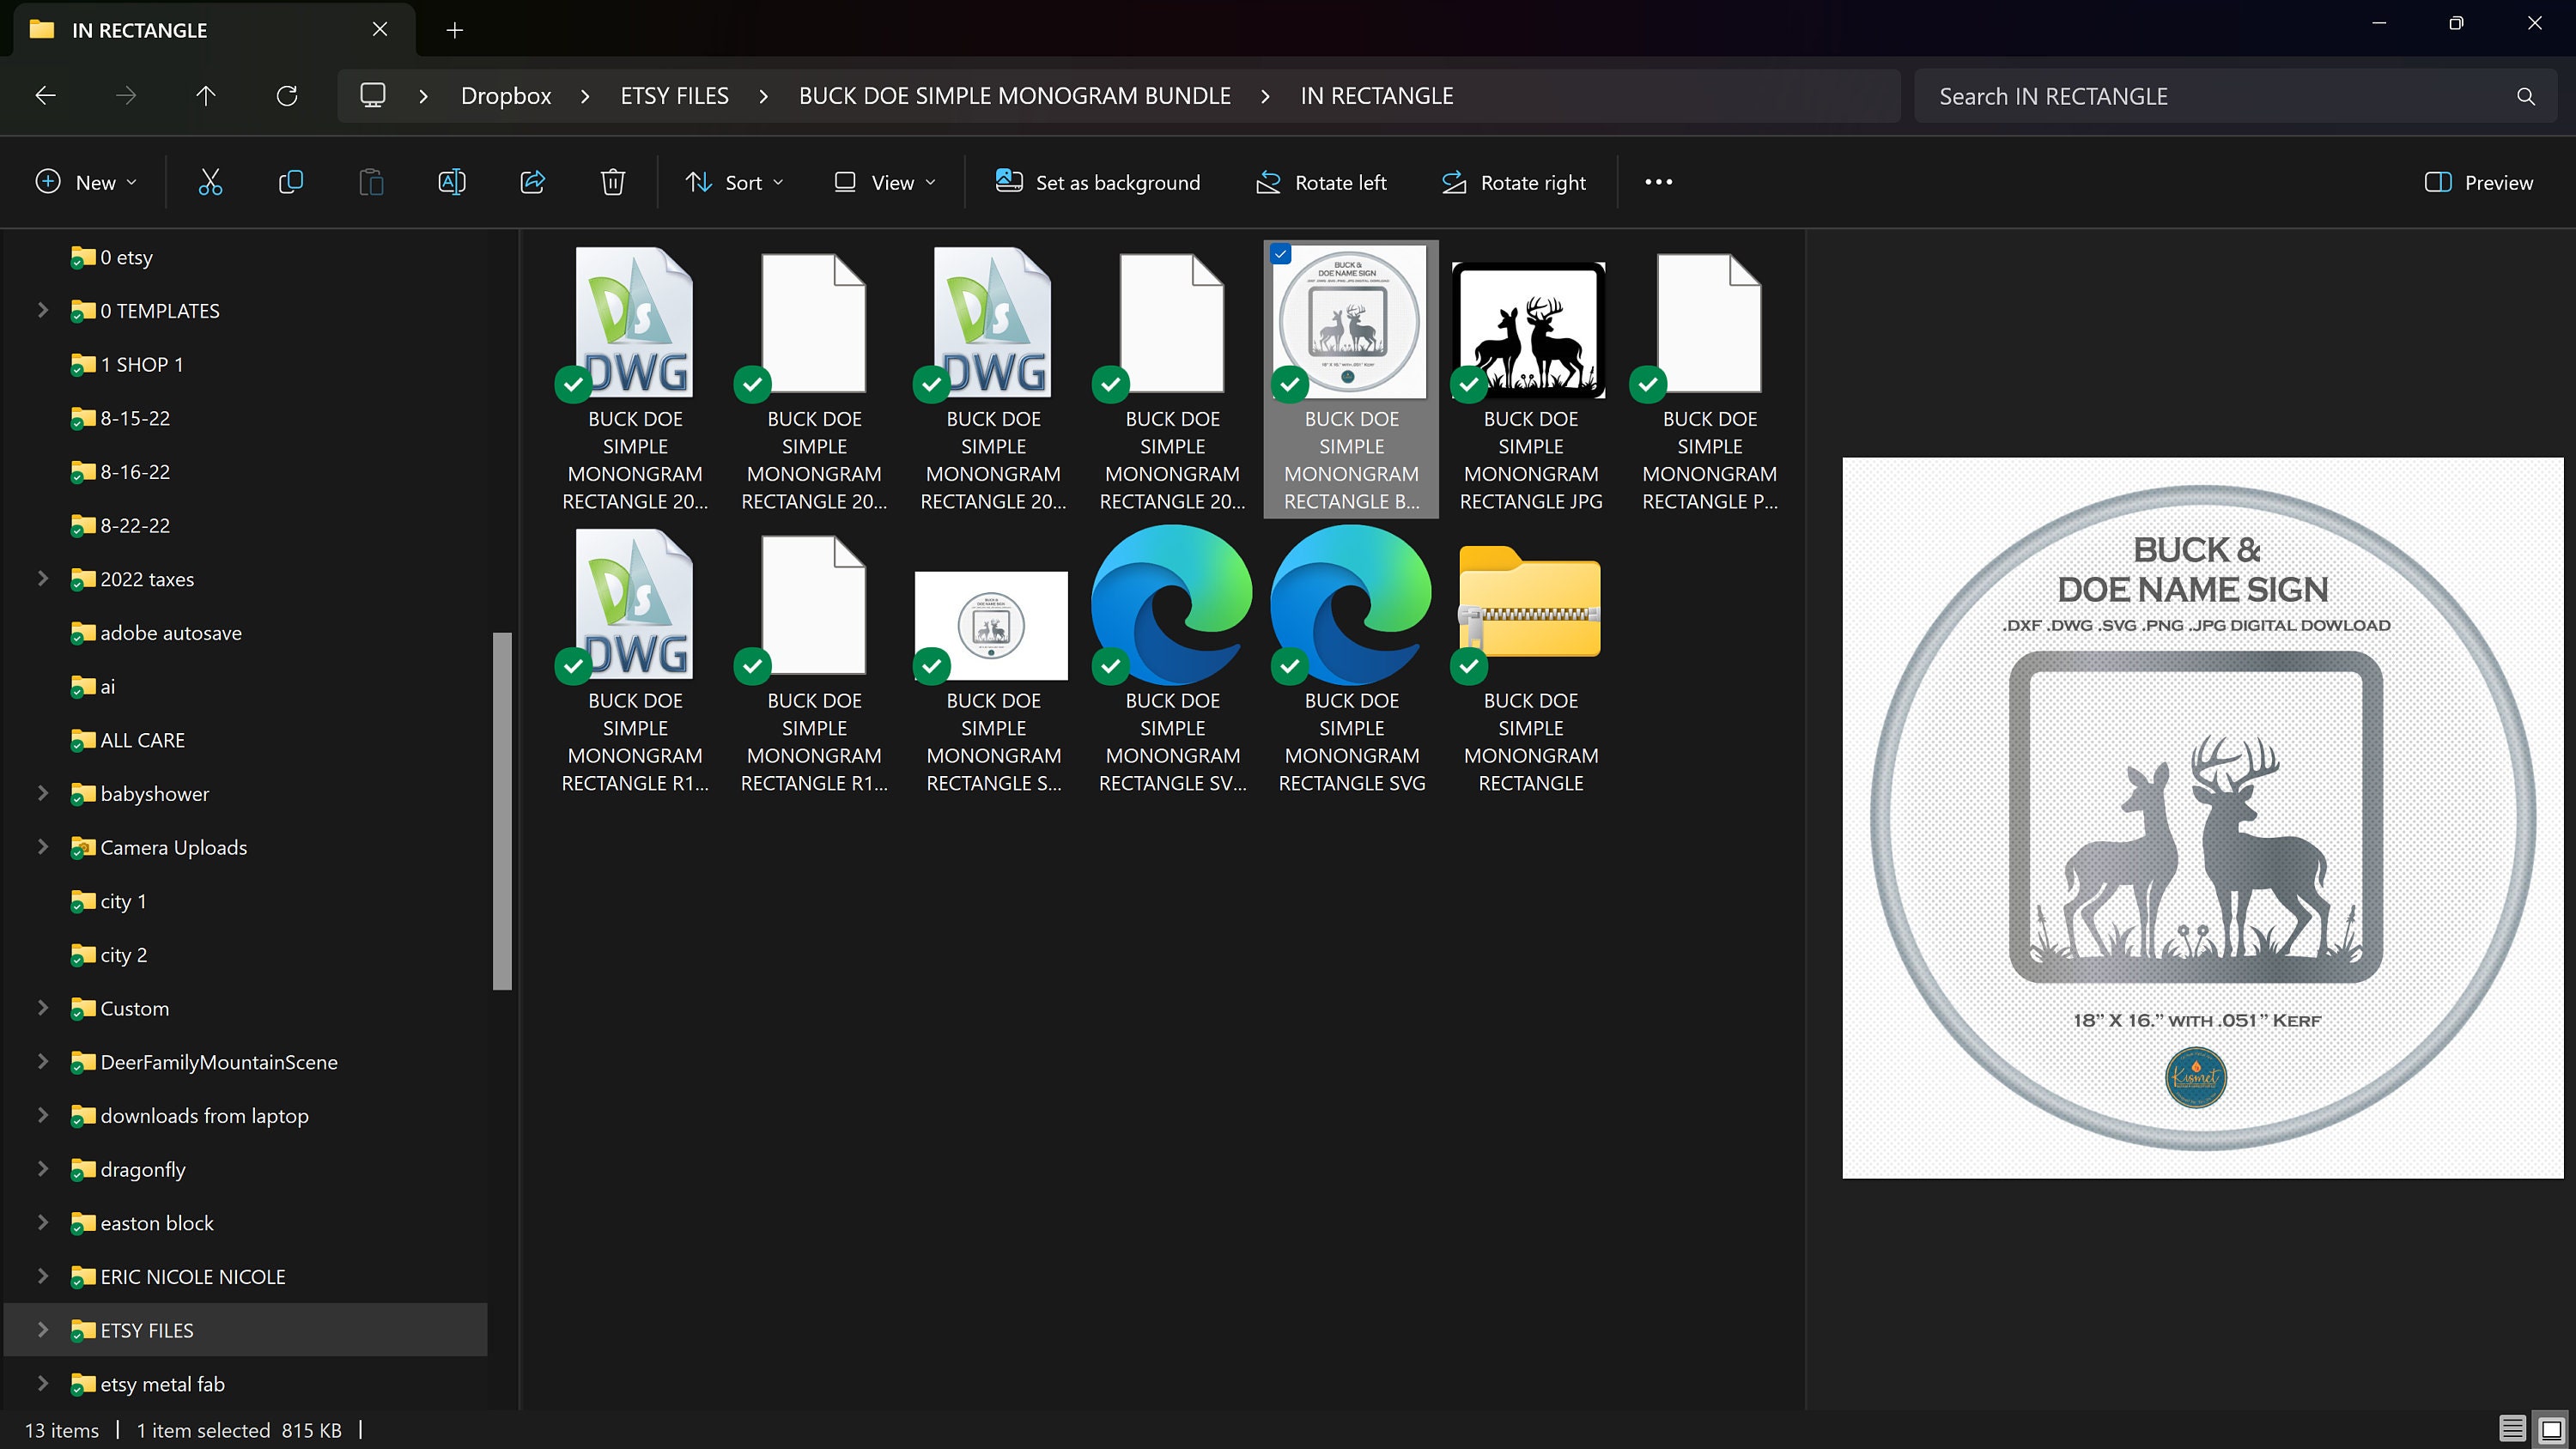Image resolution: width=2576 pixels, height=1449 pixels.
Task: Expand the 0 TEMPLATES folder tree
Action: (43, 310)
